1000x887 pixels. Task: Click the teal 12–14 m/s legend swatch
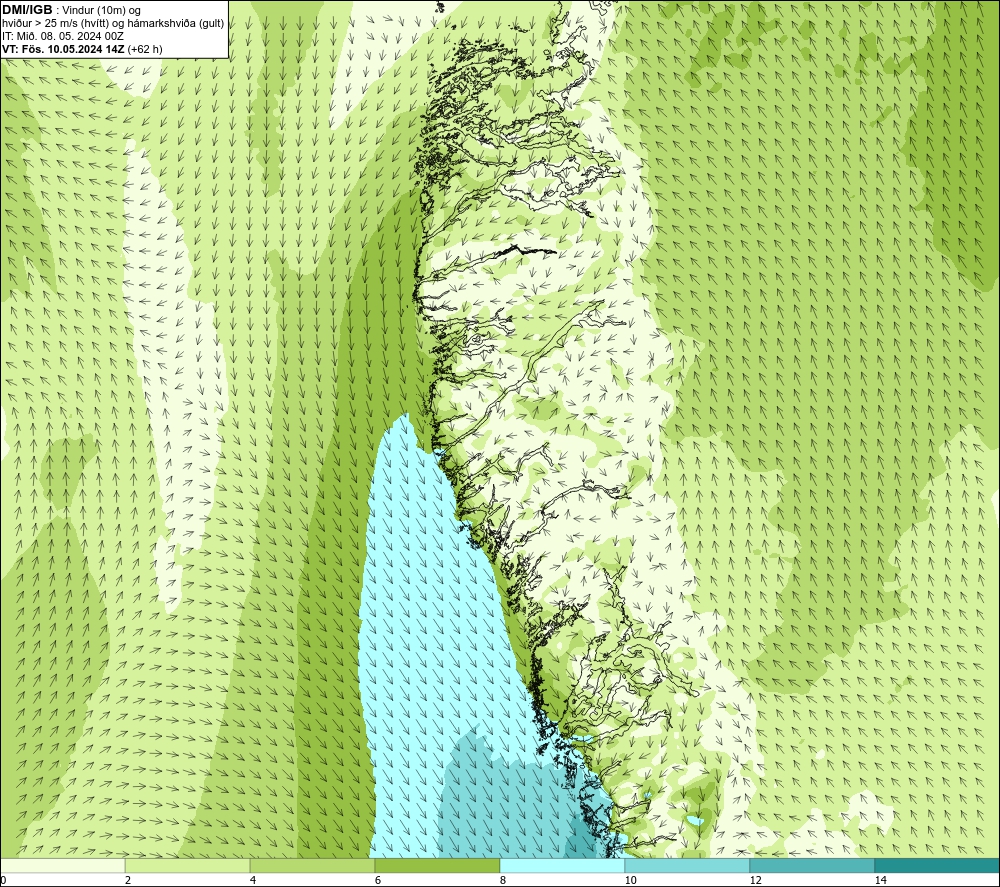pyautogui.click(x=812, y=866)
